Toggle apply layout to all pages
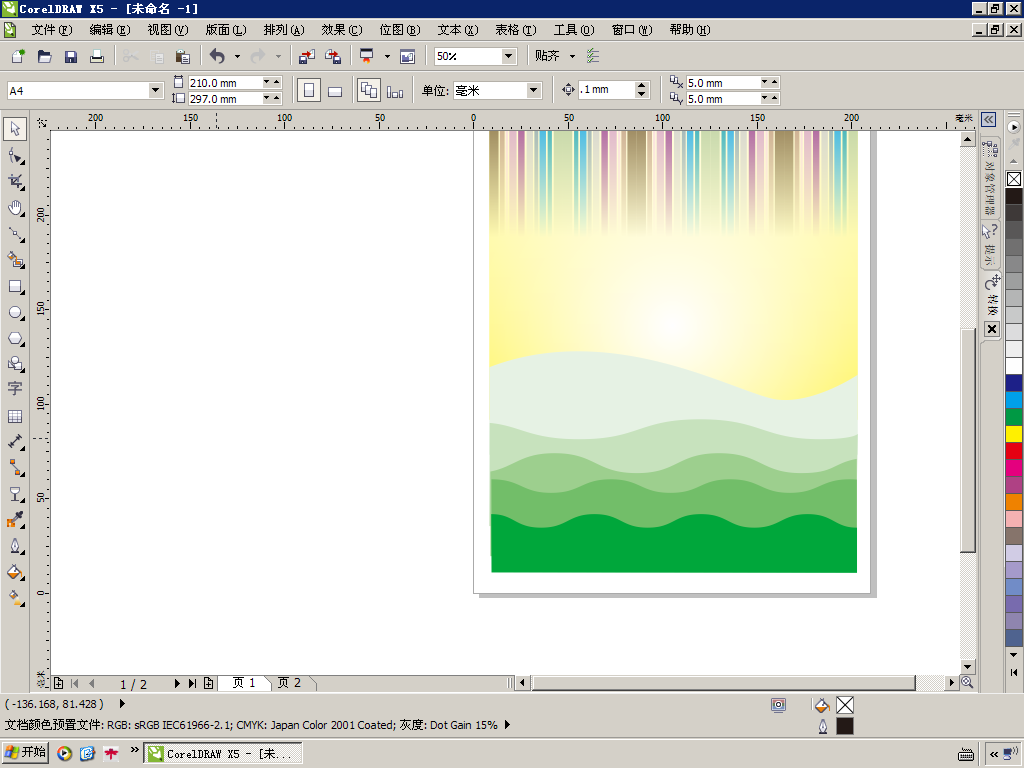 tap(369, 91)
